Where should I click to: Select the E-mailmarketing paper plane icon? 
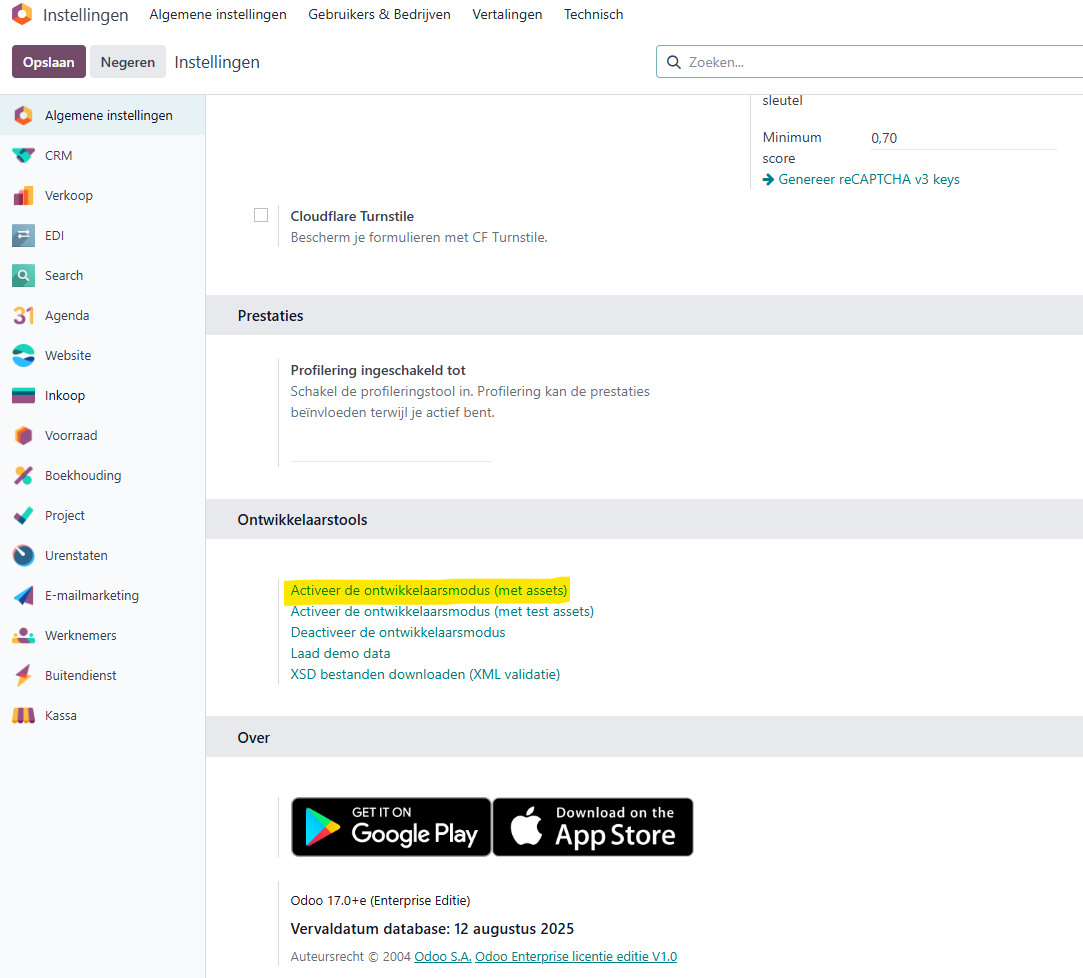[23, 595]
